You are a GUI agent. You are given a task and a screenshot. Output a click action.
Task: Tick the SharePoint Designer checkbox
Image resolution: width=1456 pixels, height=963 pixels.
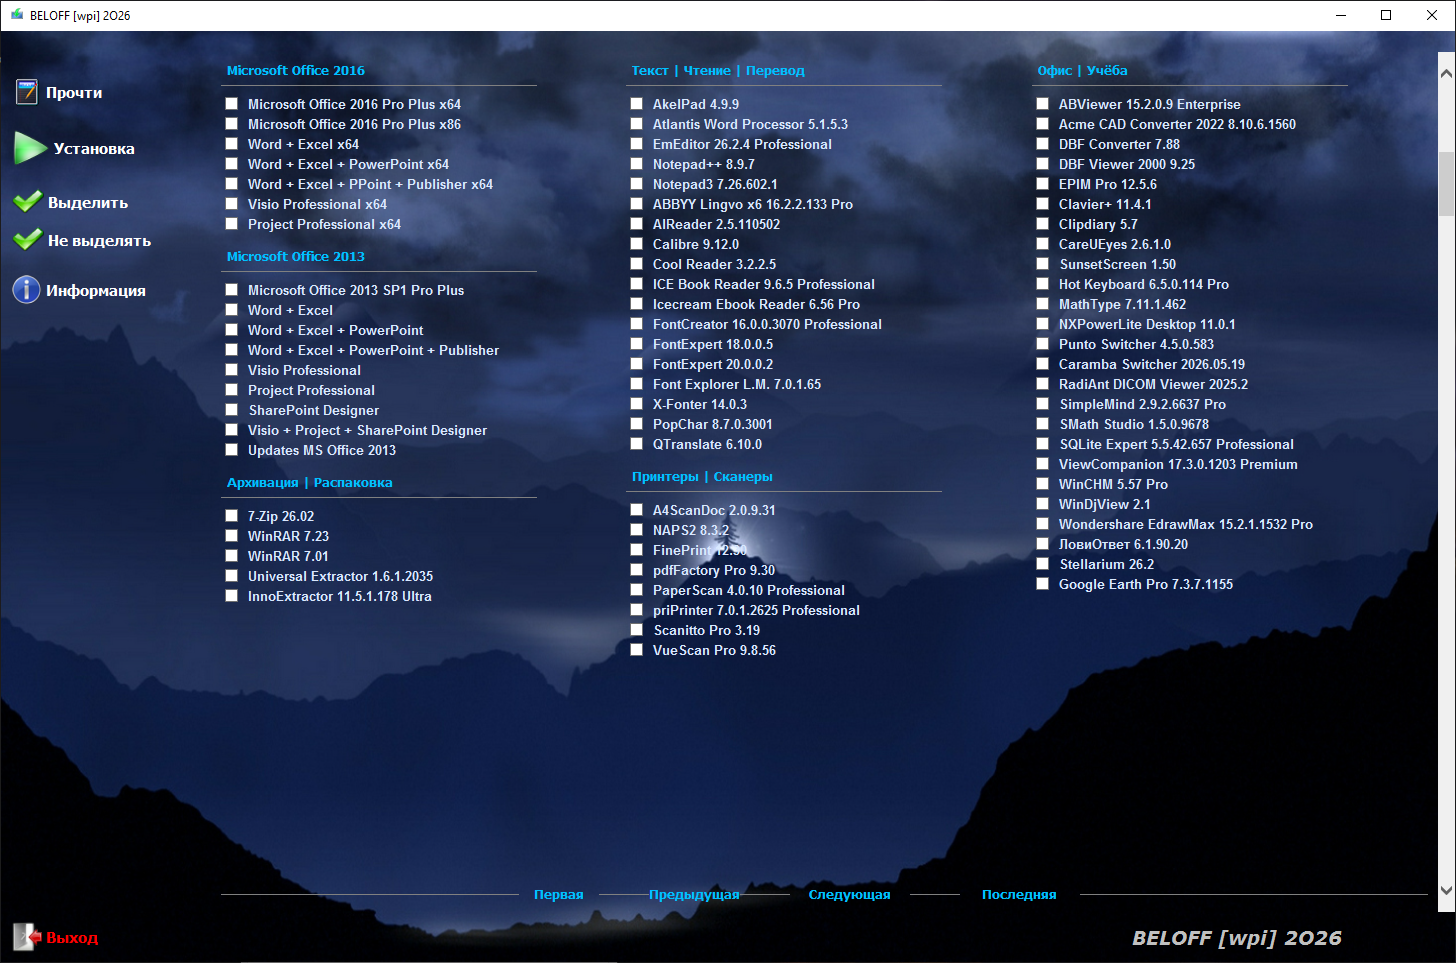click(232, 410)
